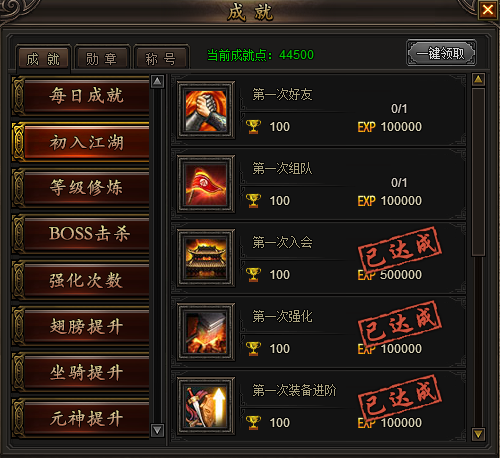Select the 成就 tab
The height and width of the screenshot is (458, 500).
[43, 59]
